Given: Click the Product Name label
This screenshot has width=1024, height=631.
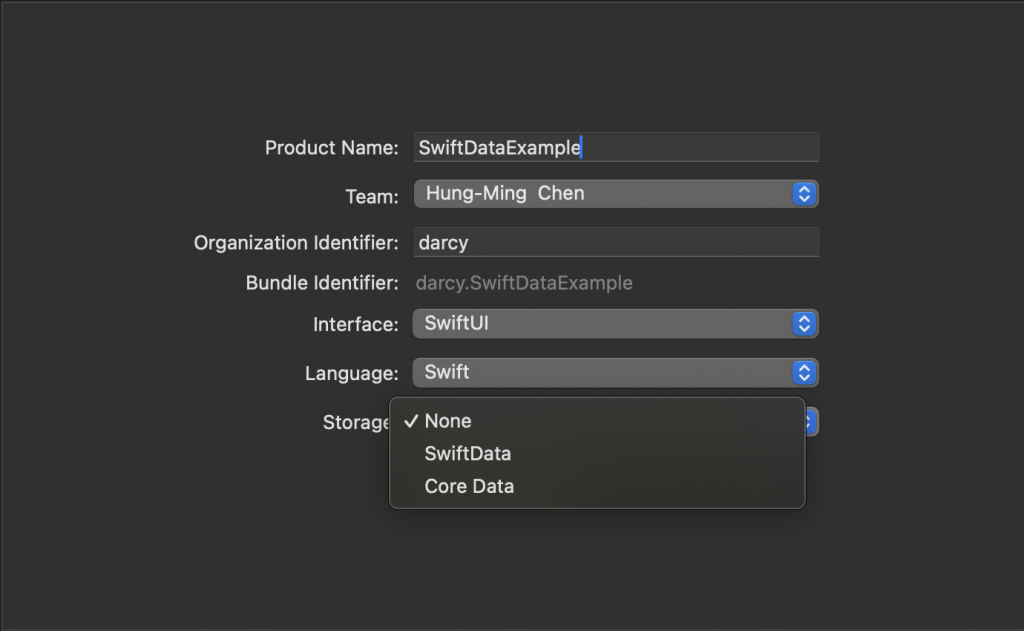Looking at the screenshot, I should pyautogui.click(x=331, y=148).
